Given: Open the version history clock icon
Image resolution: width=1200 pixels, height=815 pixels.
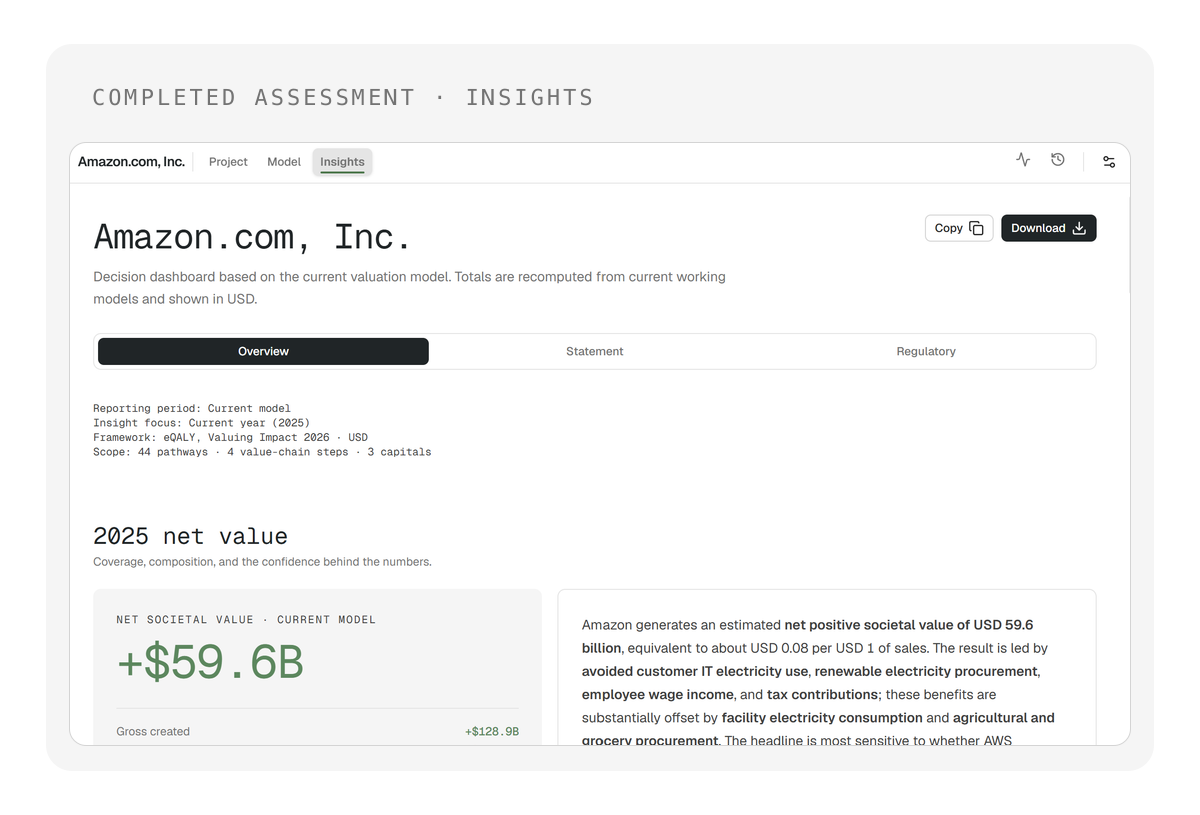Looking at the screenshot, I should [1058, 160].
